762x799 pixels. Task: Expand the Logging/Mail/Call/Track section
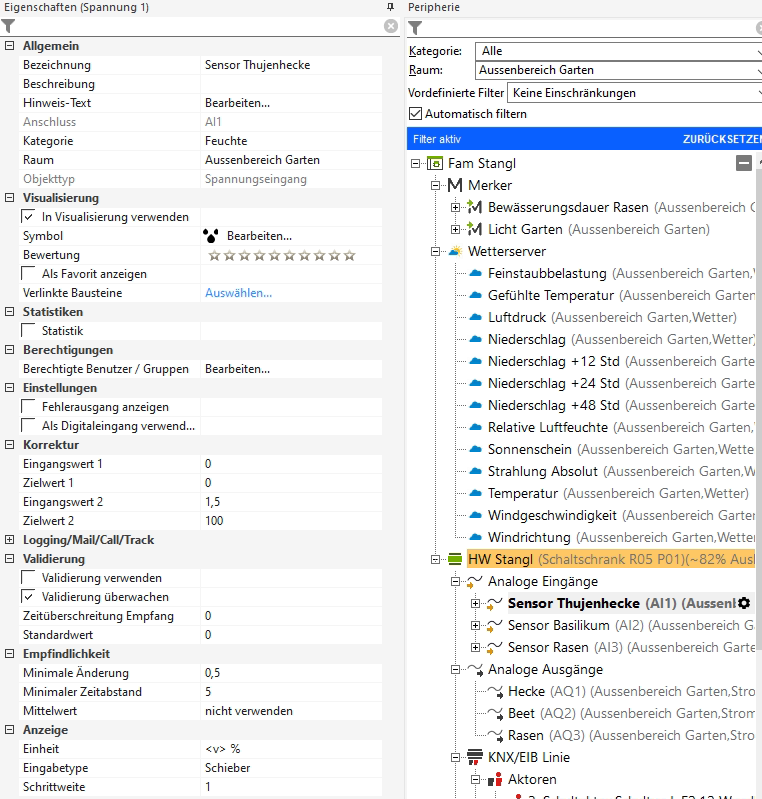point(9,540)
